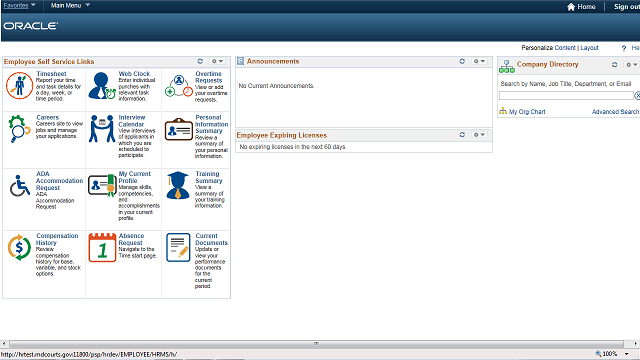Image resolution: width=640 pixels, height=360 pixels.
Task: Click the status bar URL text
Action: click(x=89, y=354)
